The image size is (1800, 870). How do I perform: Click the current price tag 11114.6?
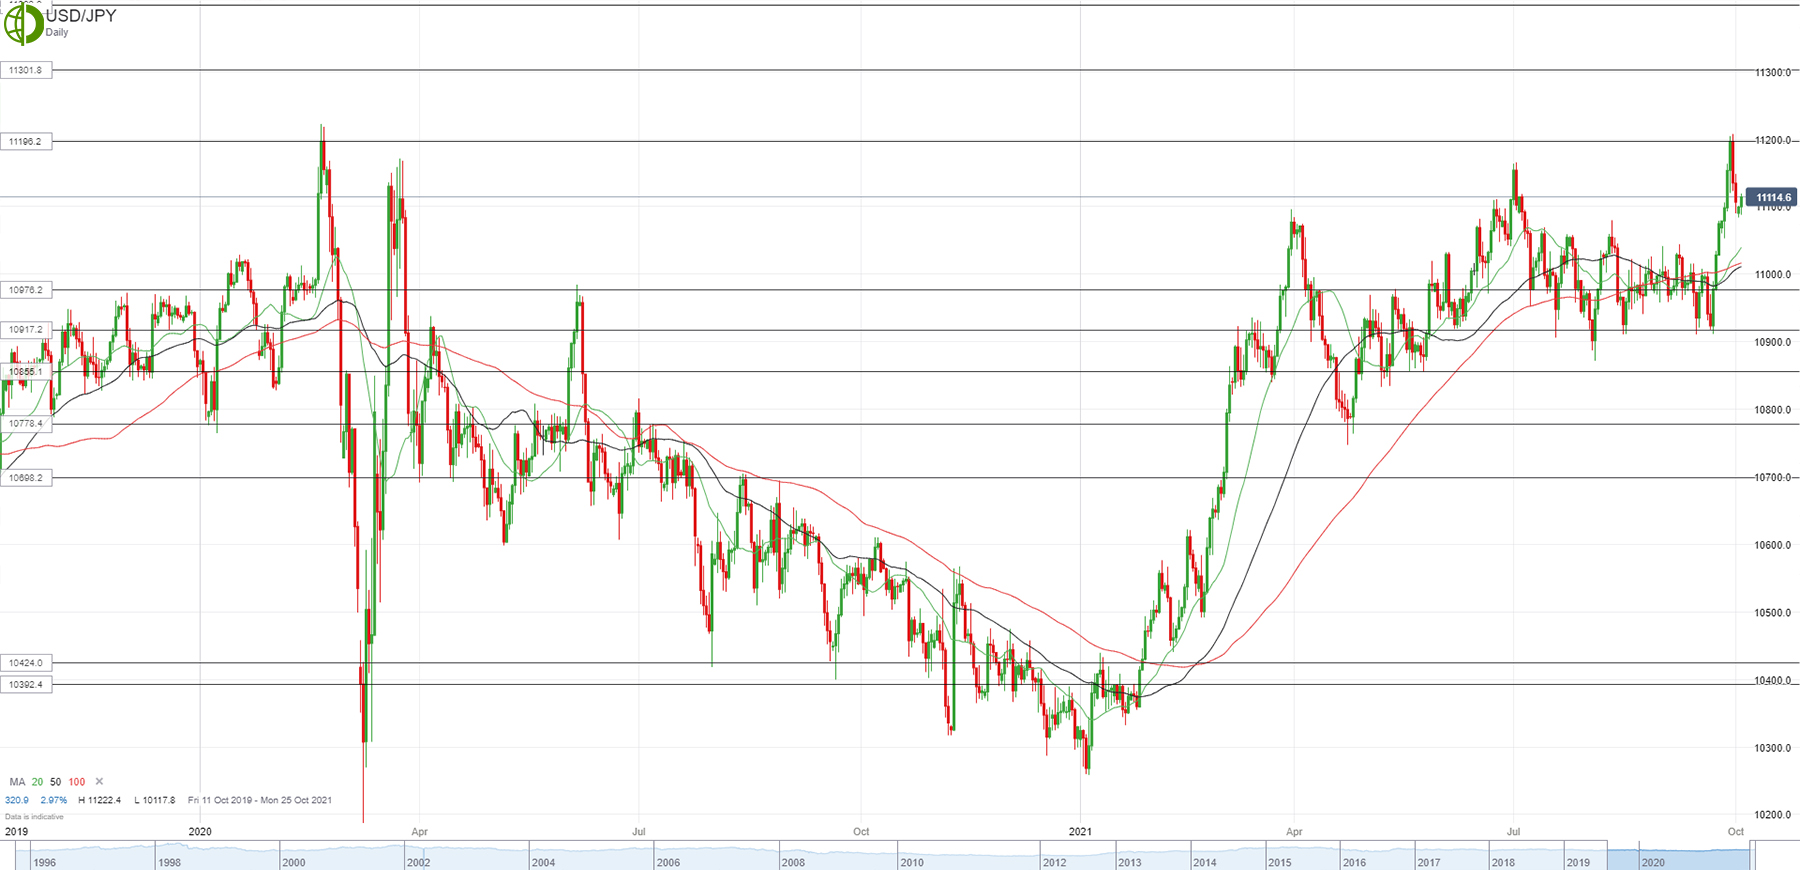click(x=1773, y=198)
